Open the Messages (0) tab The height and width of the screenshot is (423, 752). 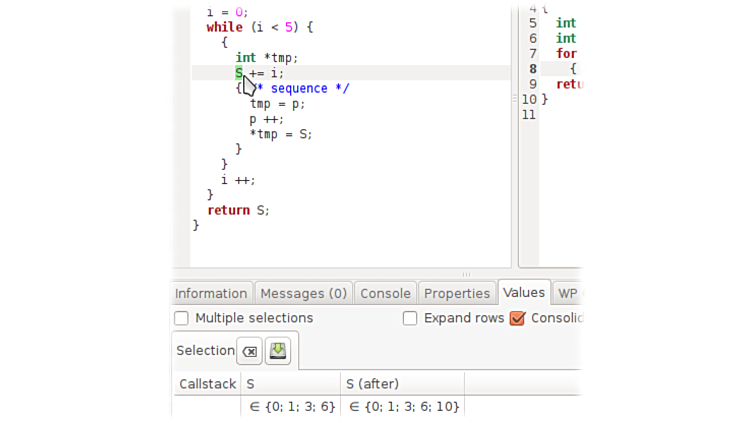(x=303, y=293)
